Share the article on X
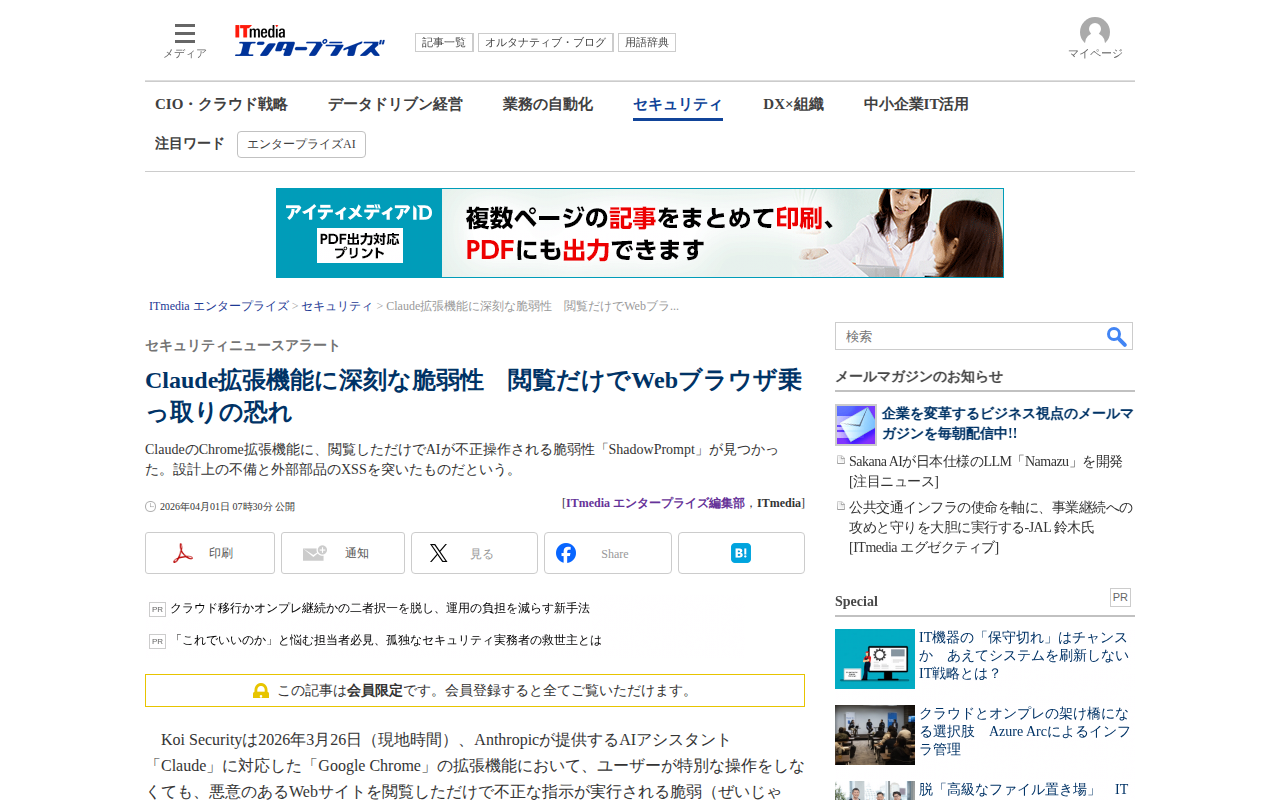The height and width of the screenshot is (800, 1280). [474, 553]
